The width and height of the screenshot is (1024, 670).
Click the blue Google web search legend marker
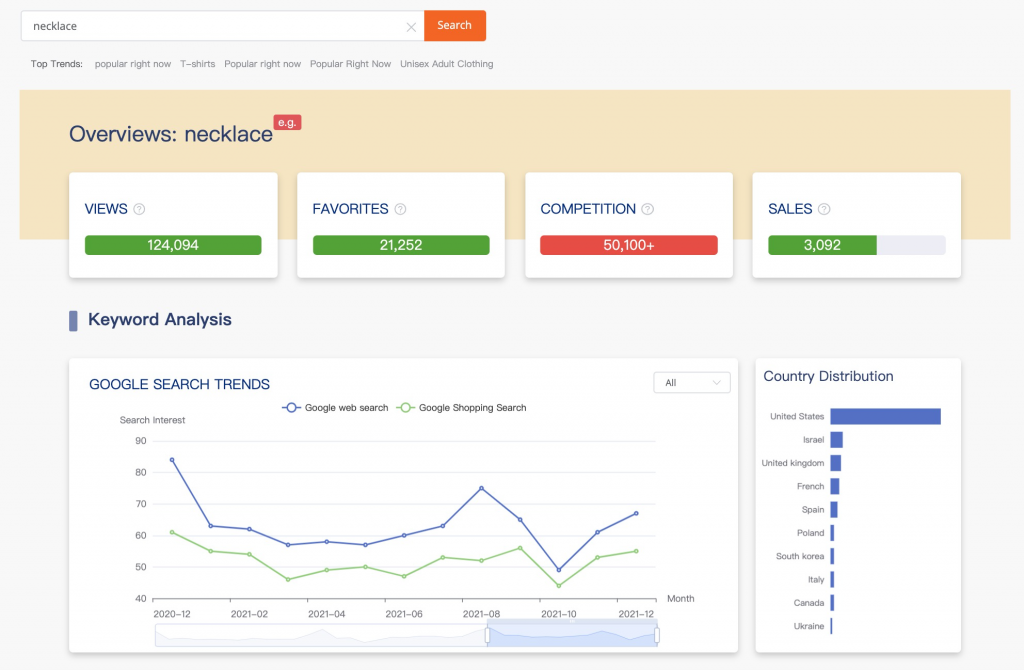click(x=290, y=407)
